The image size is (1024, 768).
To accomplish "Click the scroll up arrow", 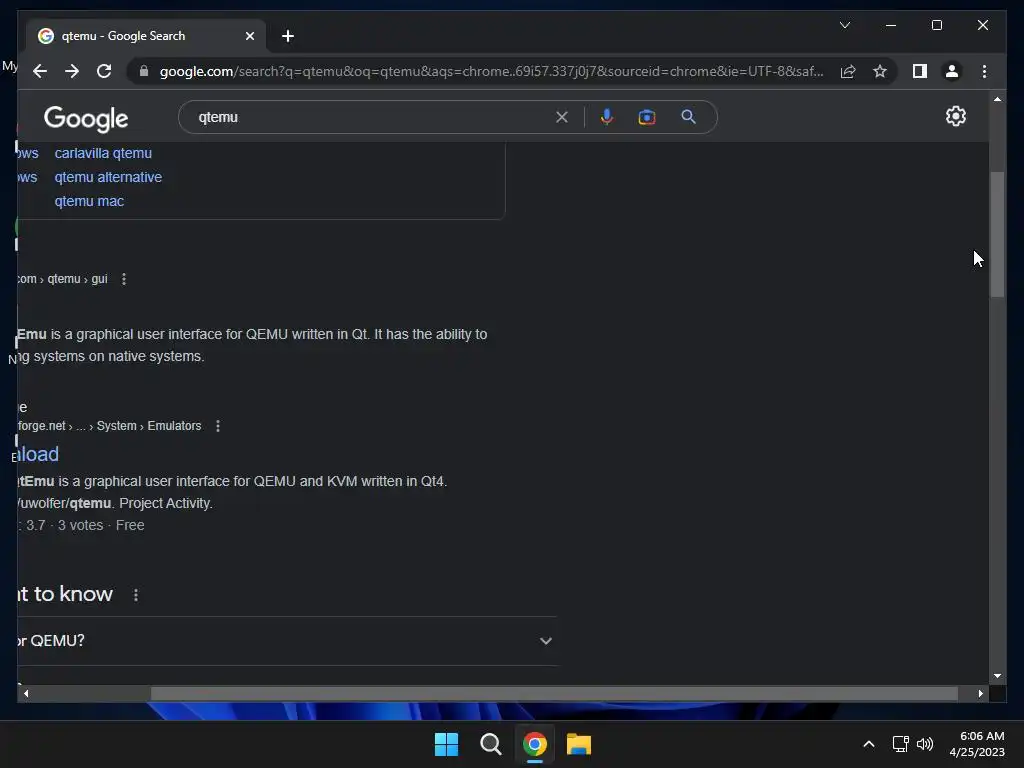I will tap(997, 99).
